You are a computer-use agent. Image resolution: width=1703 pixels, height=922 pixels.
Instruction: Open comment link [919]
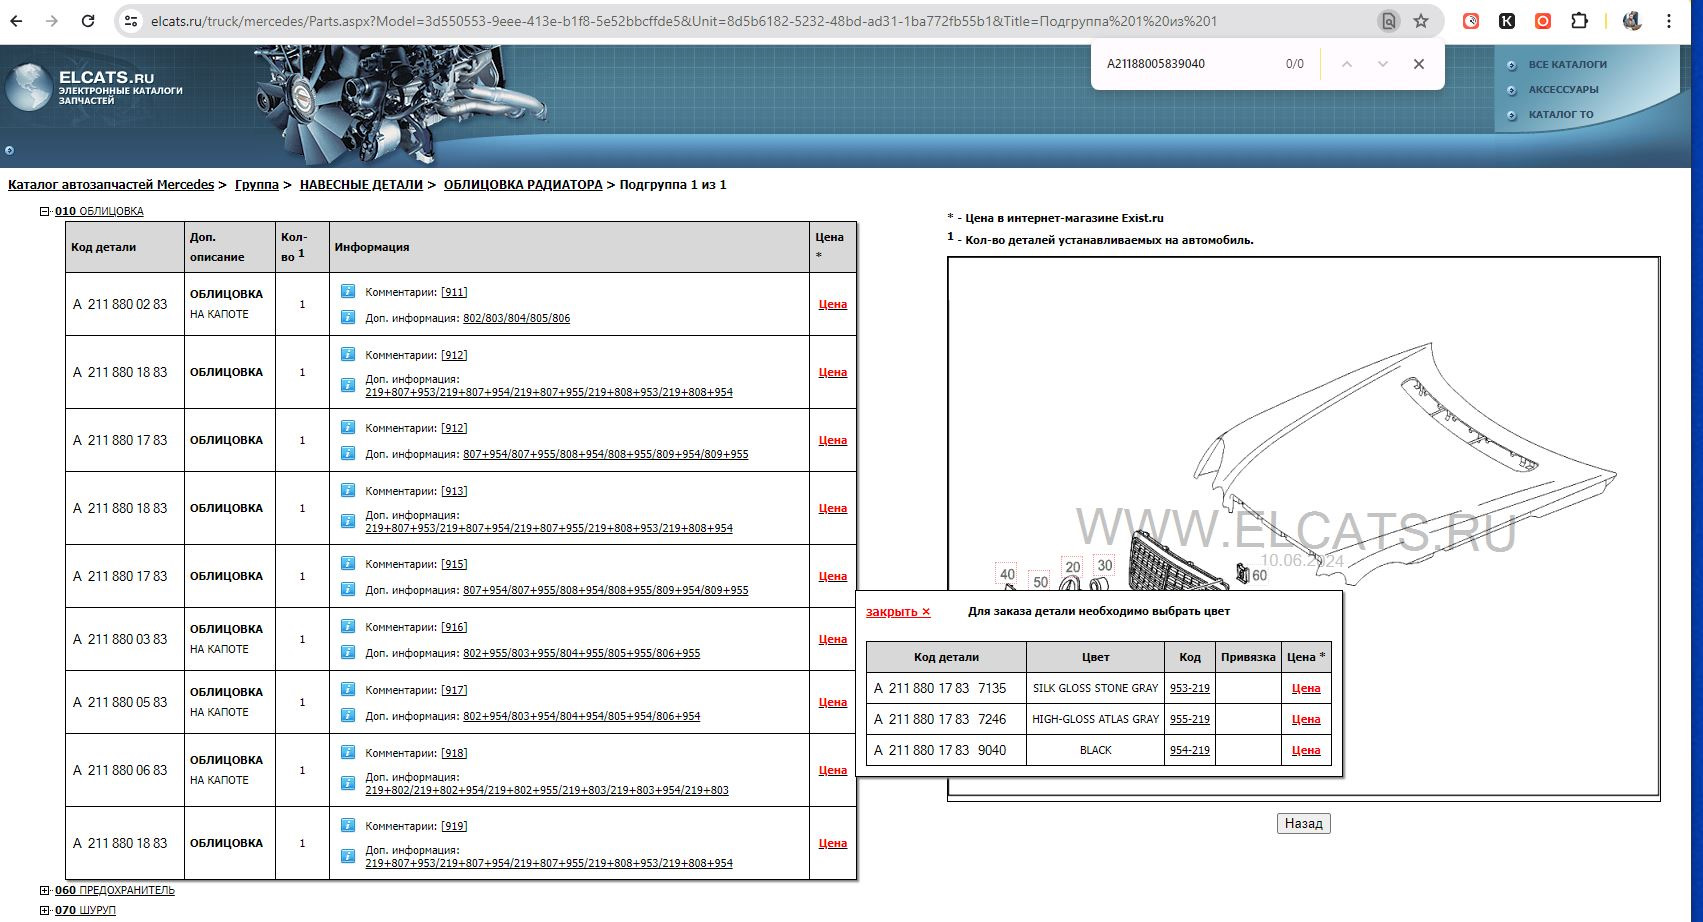coord(454,826)
